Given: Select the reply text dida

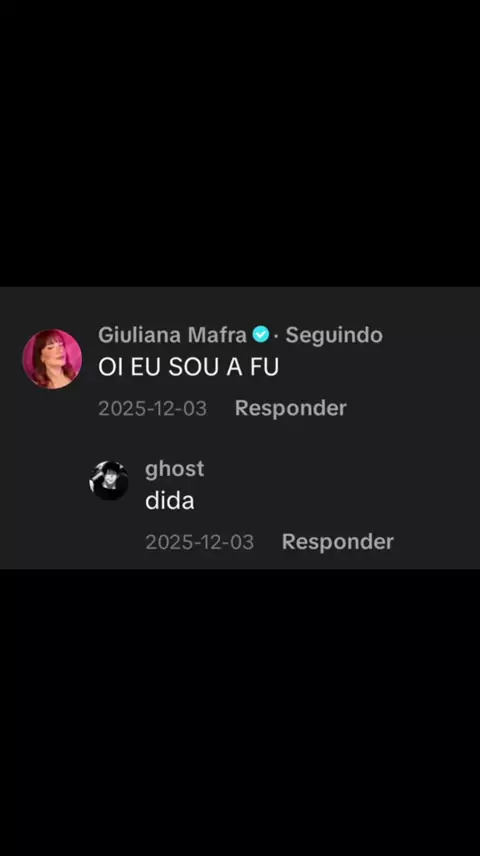Looking at the screenshot, I should click(169, 502).
